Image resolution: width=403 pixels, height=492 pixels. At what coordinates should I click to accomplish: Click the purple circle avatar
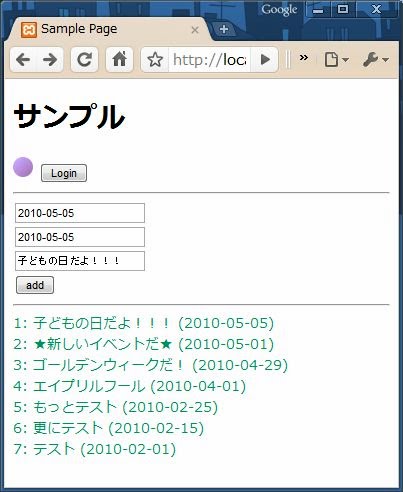click(x=23, y=167)
